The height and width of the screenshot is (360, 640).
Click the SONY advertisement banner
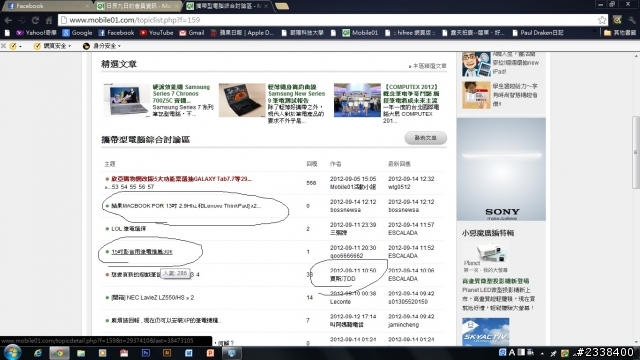pos(501,169)
